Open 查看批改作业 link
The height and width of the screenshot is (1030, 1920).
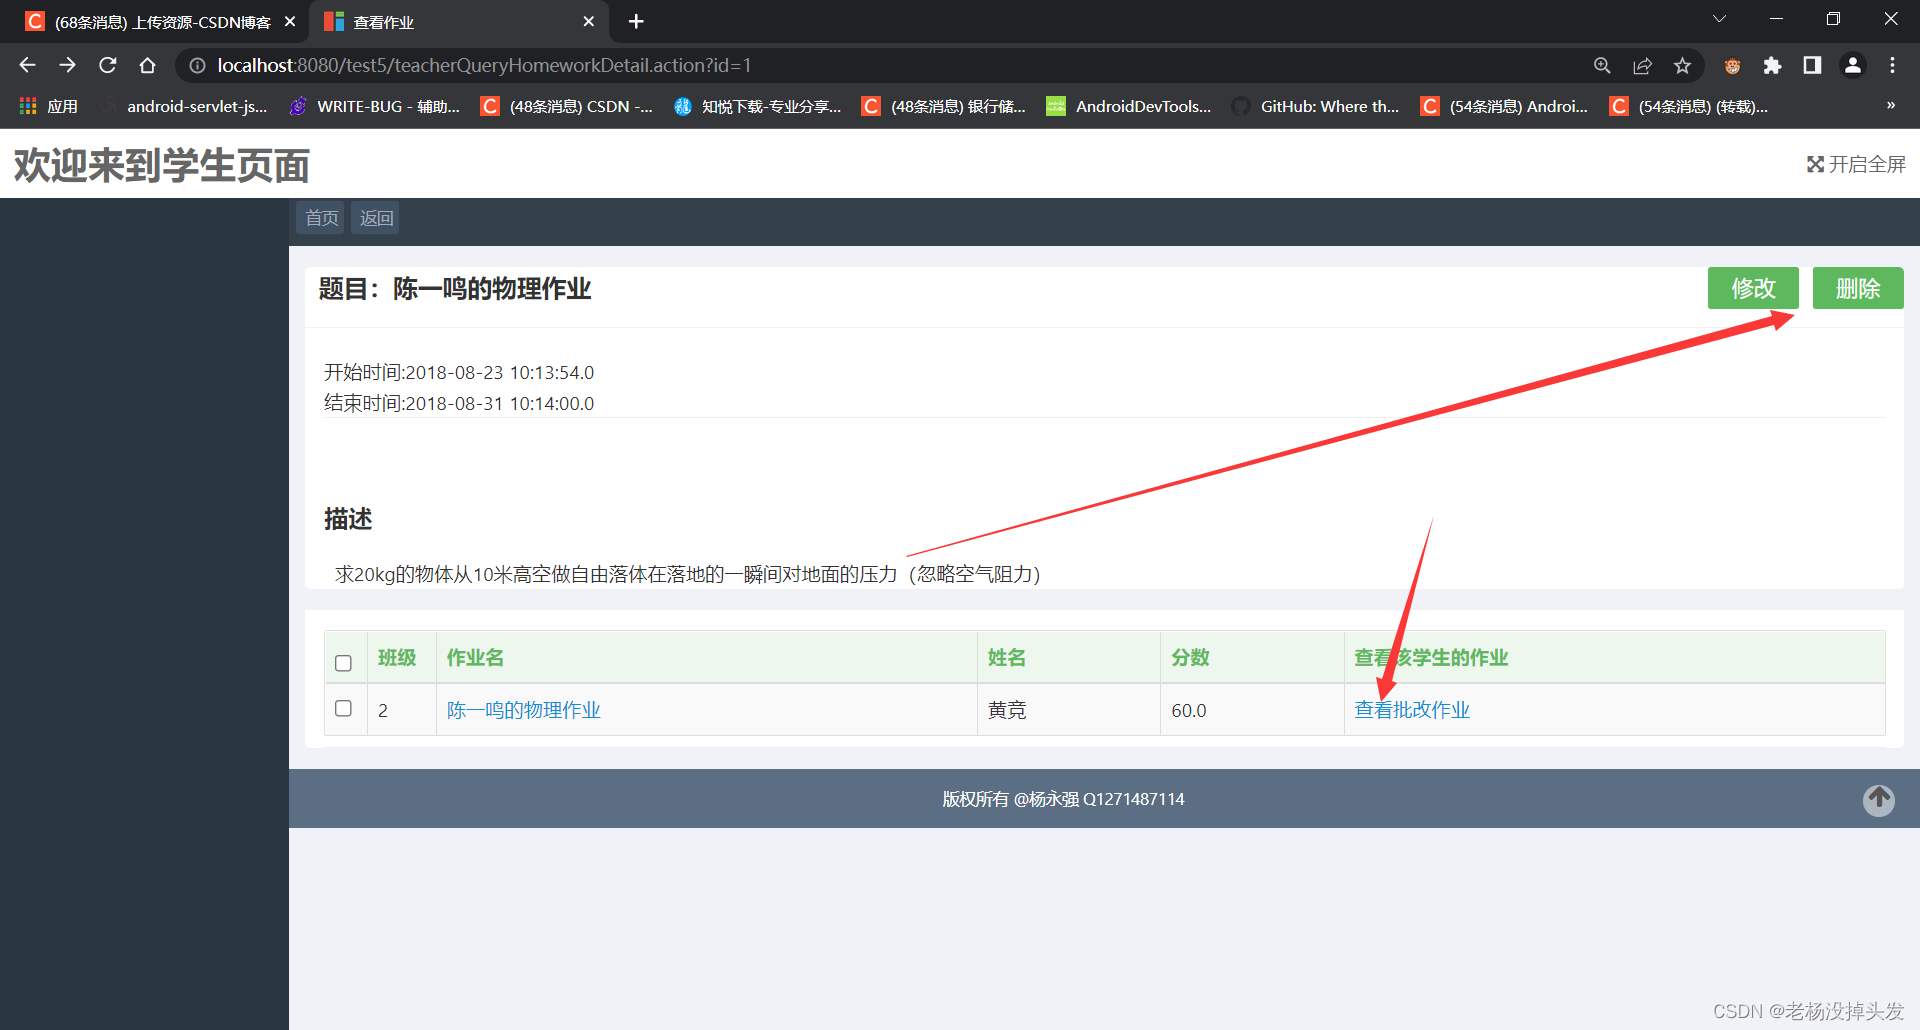(x=1412, y=710)
